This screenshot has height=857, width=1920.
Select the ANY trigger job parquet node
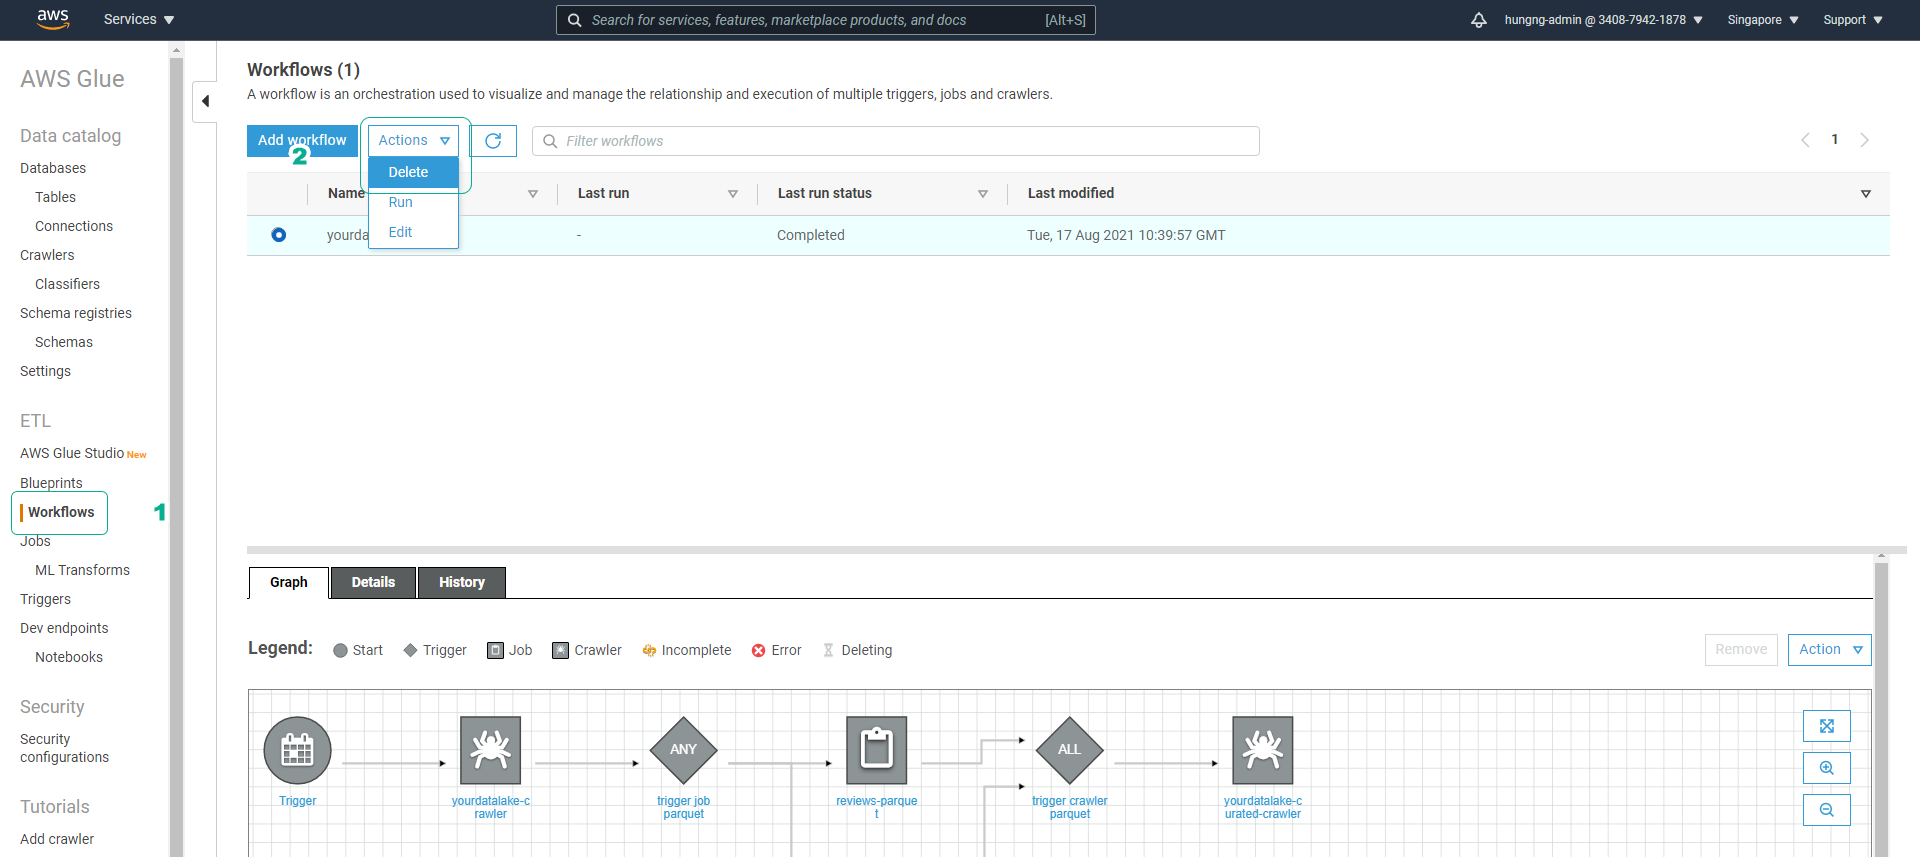[x=683, y=750]
